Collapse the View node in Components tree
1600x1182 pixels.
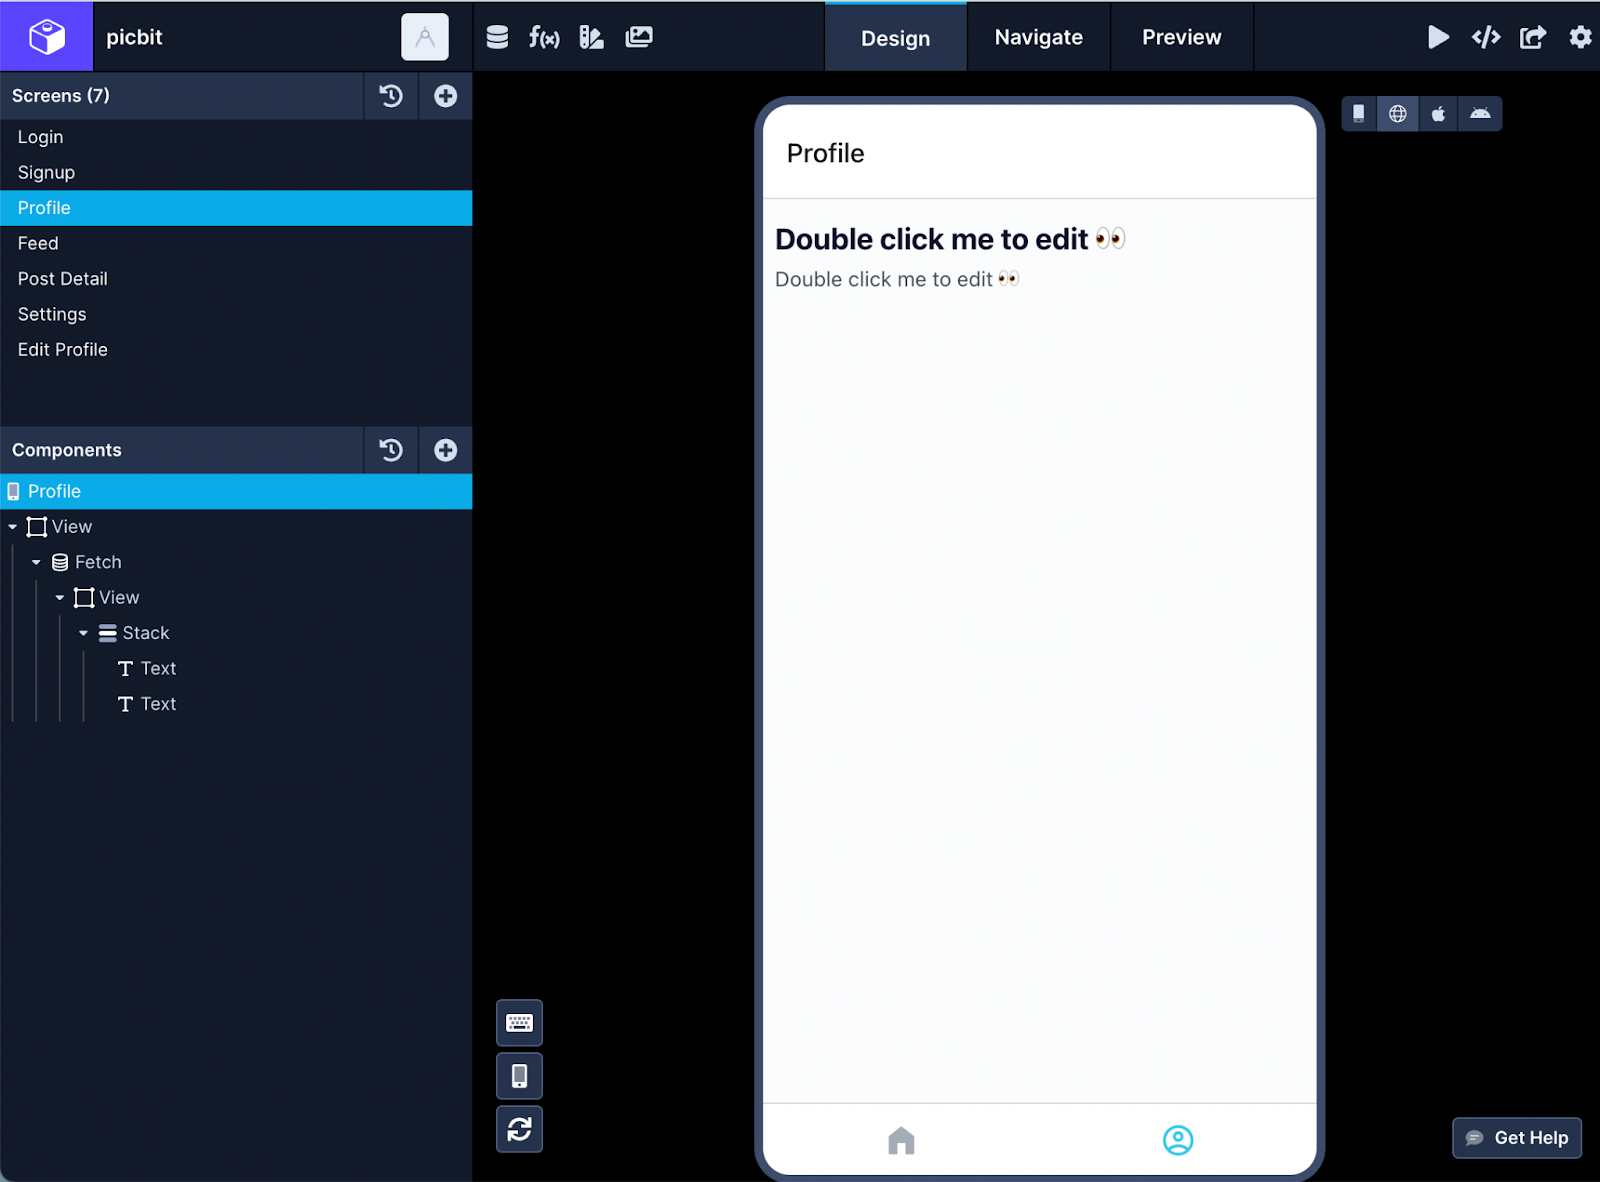point(13,526)
